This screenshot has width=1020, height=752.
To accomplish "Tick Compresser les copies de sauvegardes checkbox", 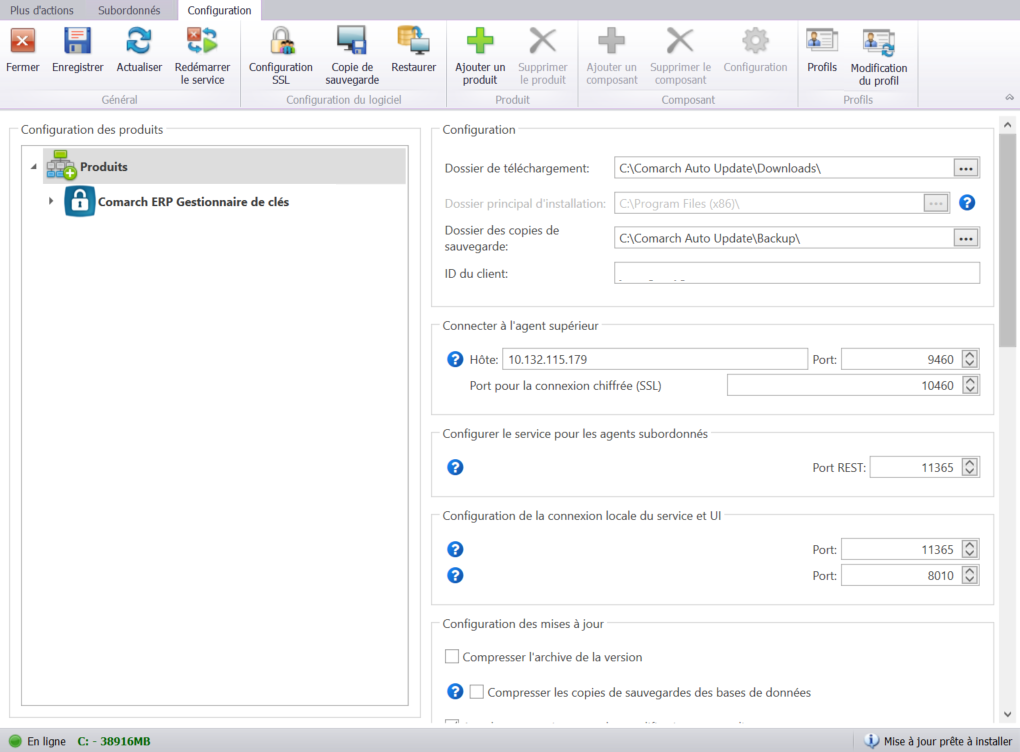I will 476,692.
